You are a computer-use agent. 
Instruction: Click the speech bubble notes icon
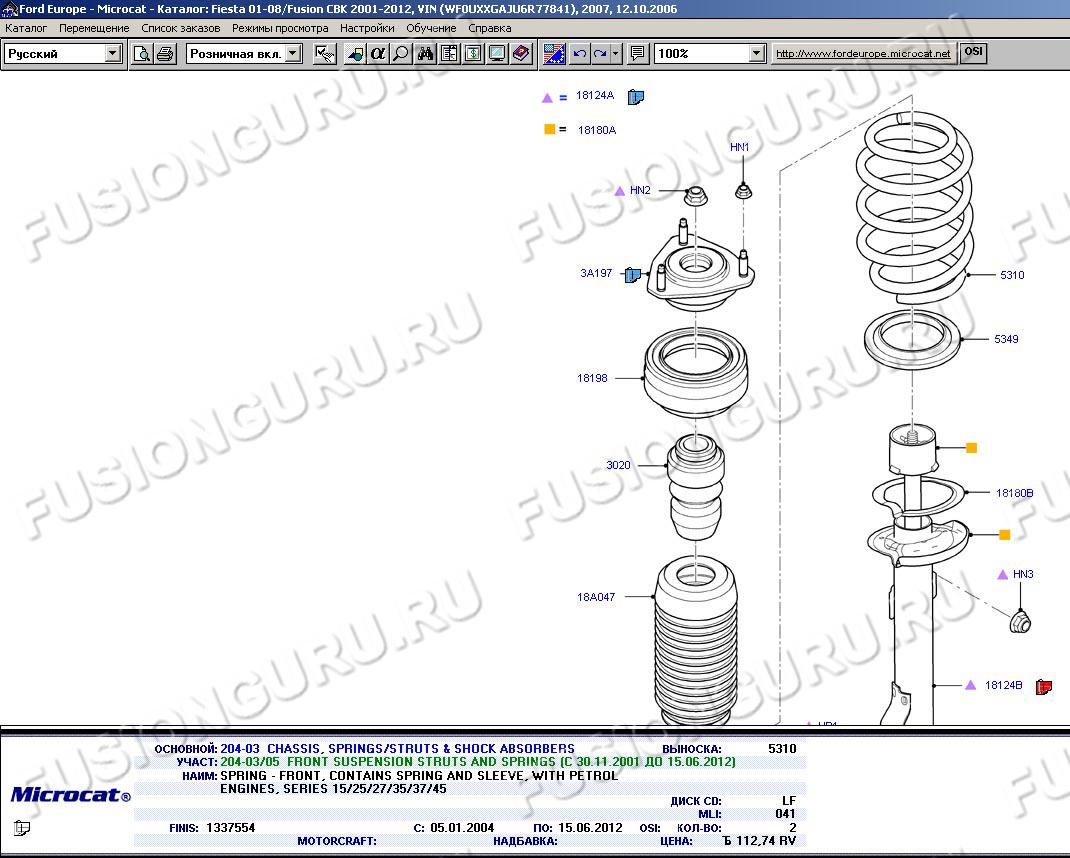pos(637,53)
